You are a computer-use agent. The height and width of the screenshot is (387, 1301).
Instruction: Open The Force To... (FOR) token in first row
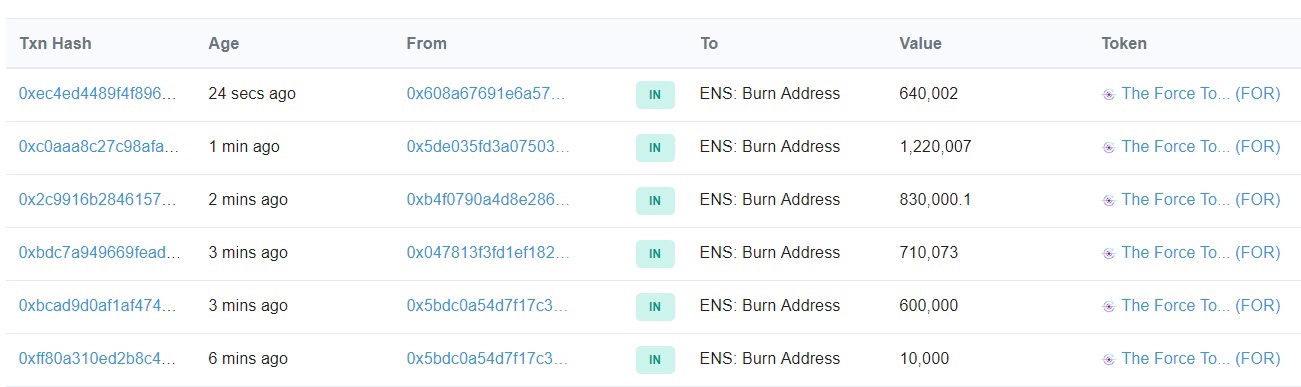(1201, 94)
